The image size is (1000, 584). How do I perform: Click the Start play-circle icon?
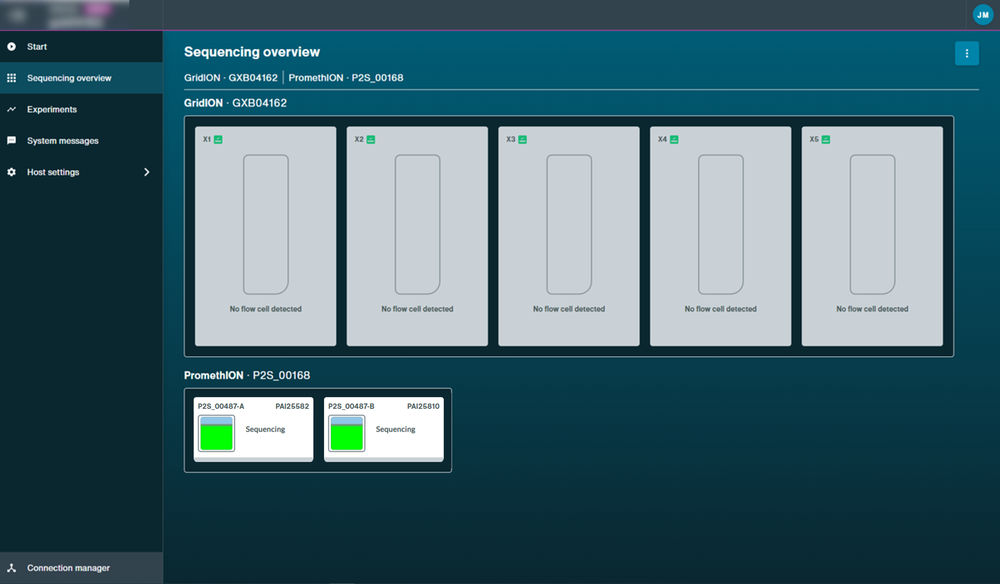pos(11,47)
